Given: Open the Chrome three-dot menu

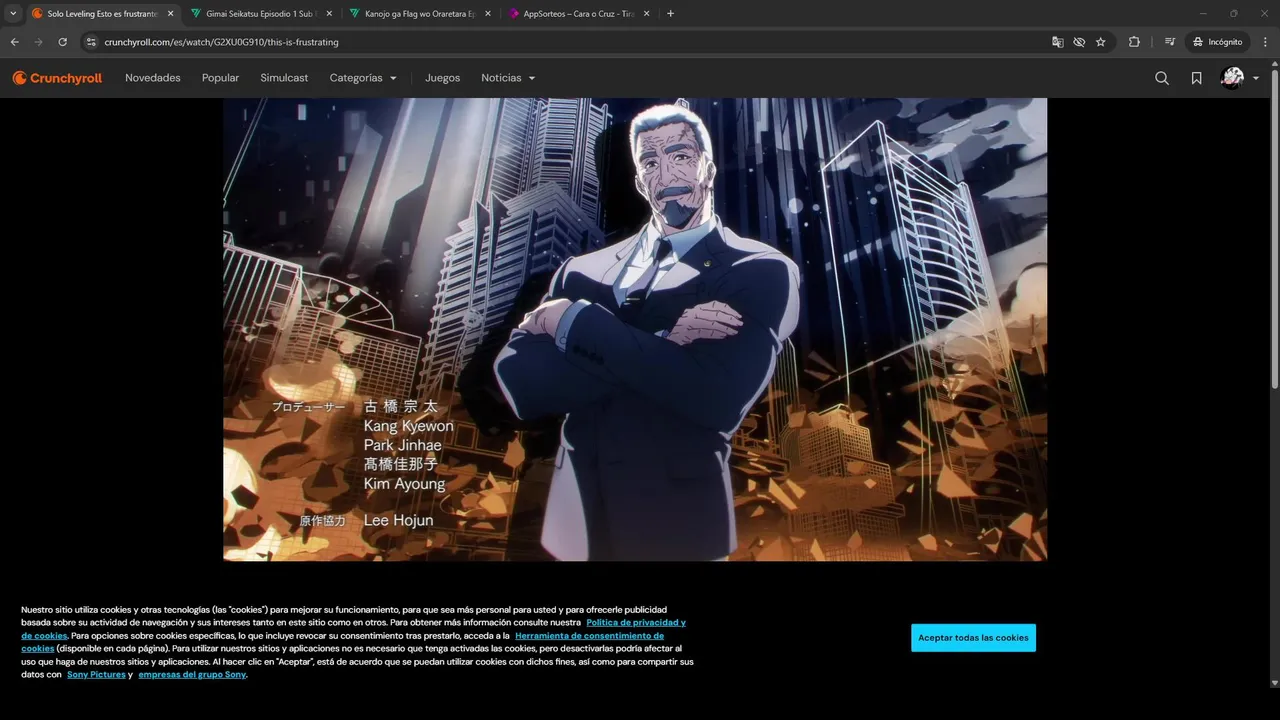Looking at the screenshot, I should 1265,42.
